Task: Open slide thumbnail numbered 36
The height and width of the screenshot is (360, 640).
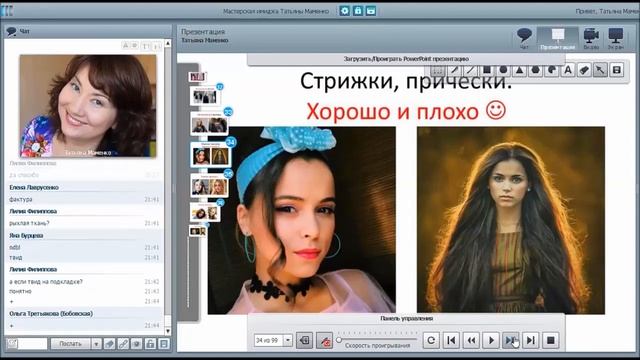Action: [205, 212]
